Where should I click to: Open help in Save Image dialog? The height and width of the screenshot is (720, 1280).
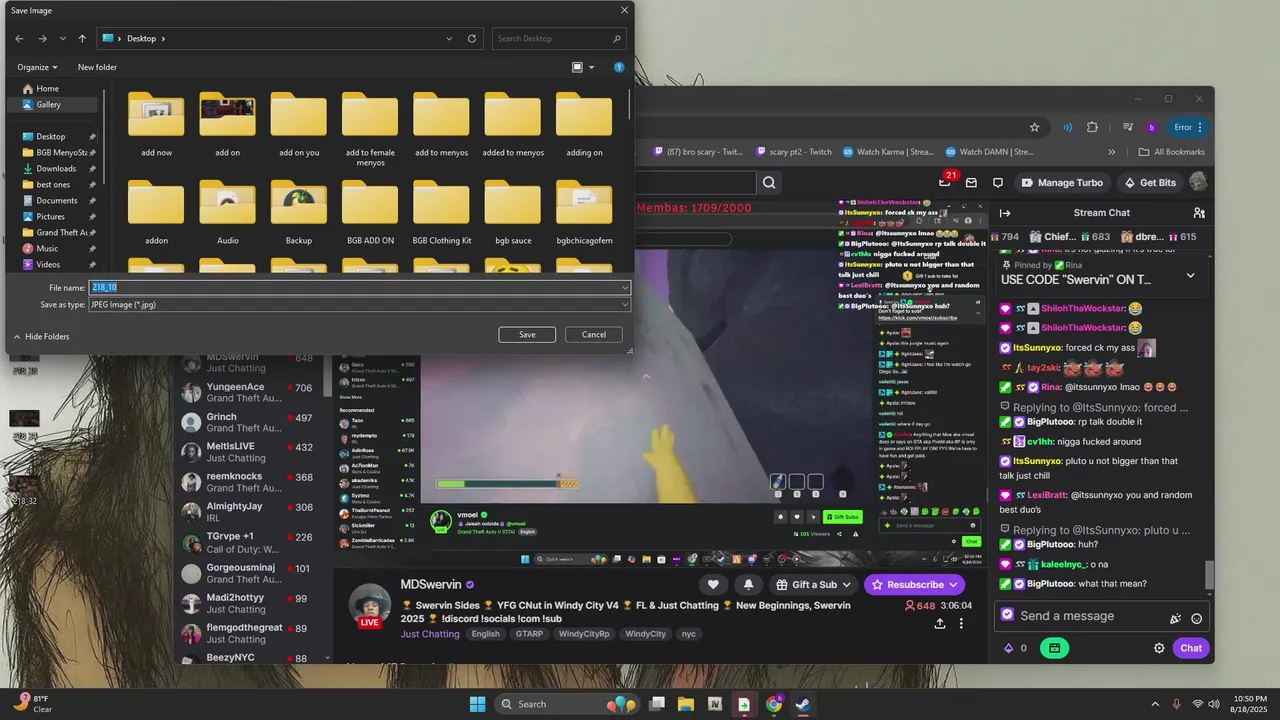(619, 67)
